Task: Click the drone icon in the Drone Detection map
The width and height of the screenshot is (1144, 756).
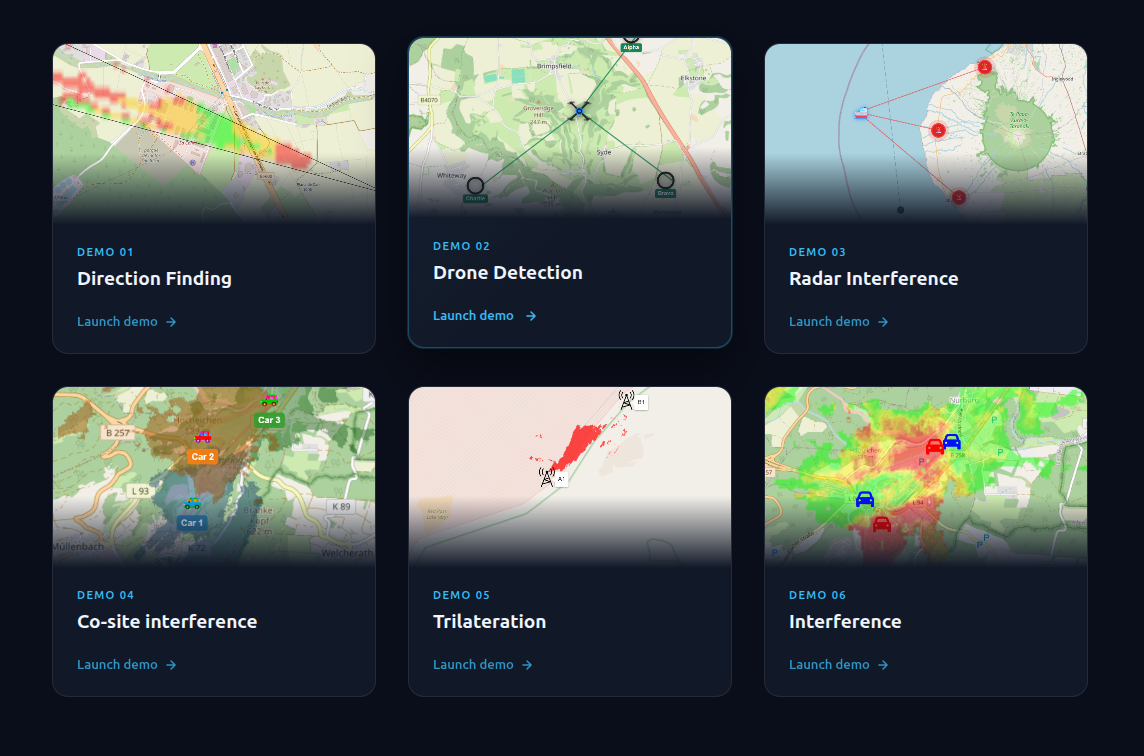Action: 579,111
